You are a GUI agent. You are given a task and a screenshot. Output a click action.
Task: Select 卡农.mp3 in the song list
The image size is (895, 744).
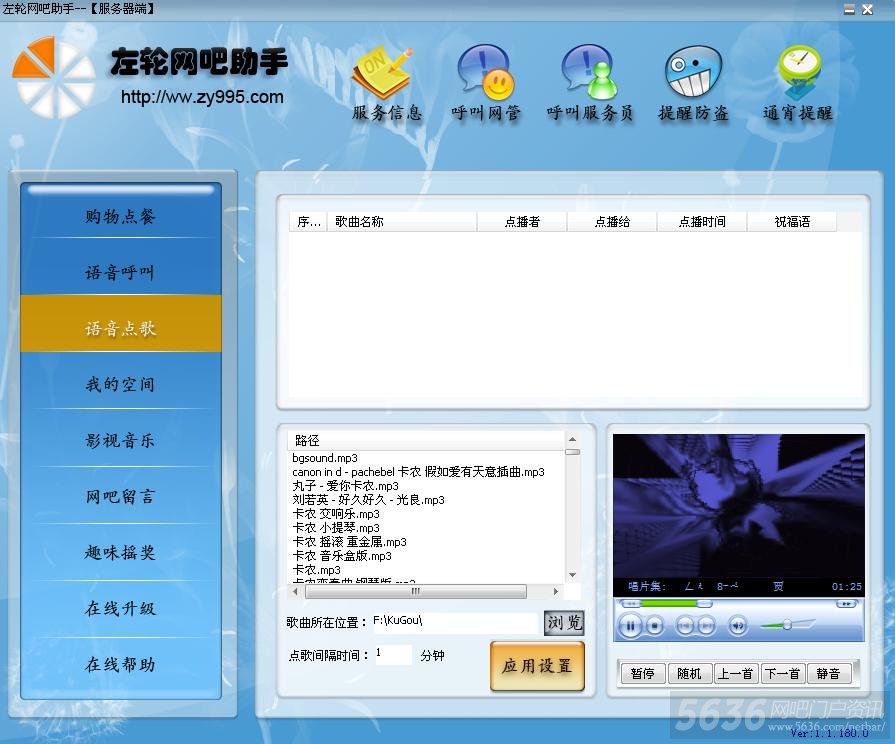click(x=316, y=570)
